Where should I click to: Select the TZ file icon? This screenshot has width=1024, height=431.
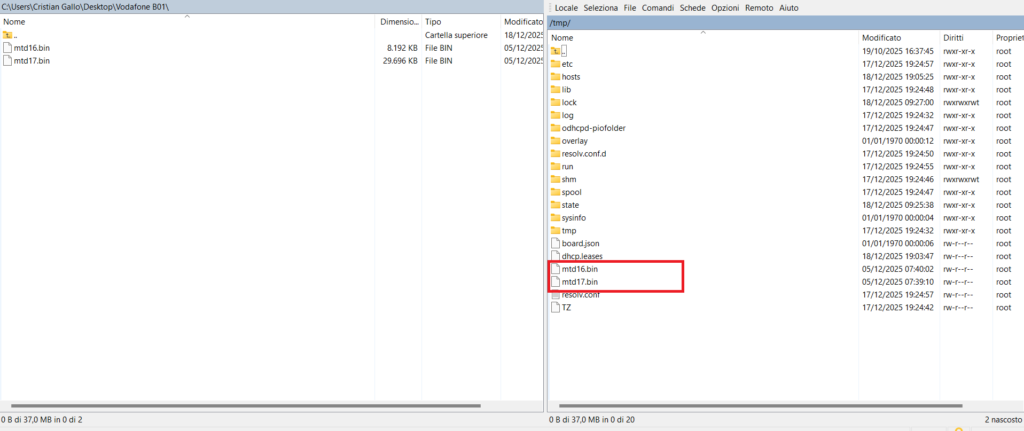point(556,307)
